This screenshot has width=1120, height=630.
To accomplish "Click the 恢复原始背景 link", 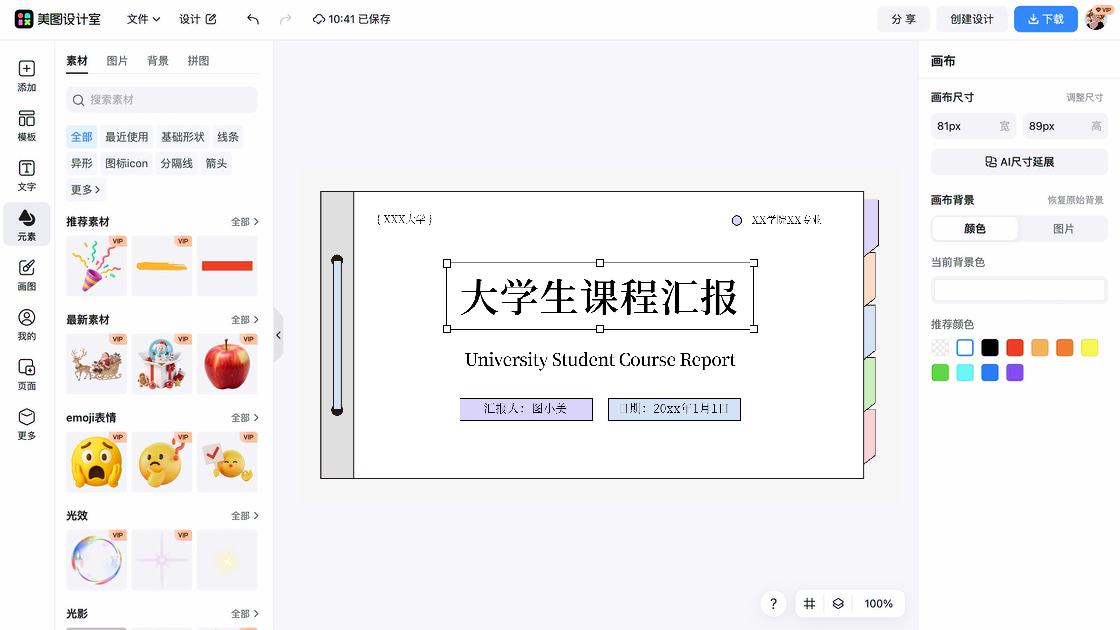I will [x=1075, y=201].
